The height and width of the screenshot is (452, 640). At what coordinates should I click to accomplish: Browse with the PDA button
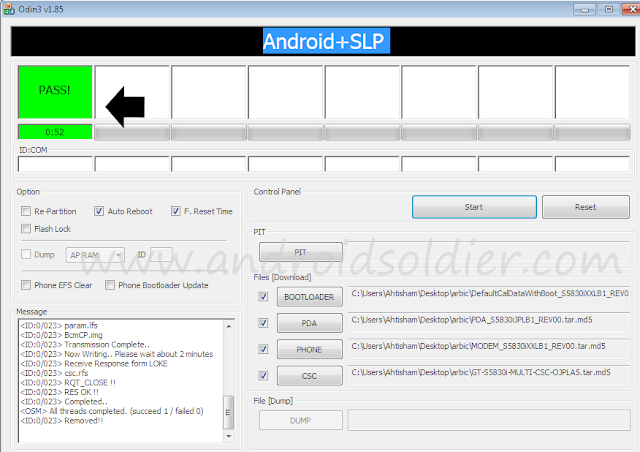(309, 323)
